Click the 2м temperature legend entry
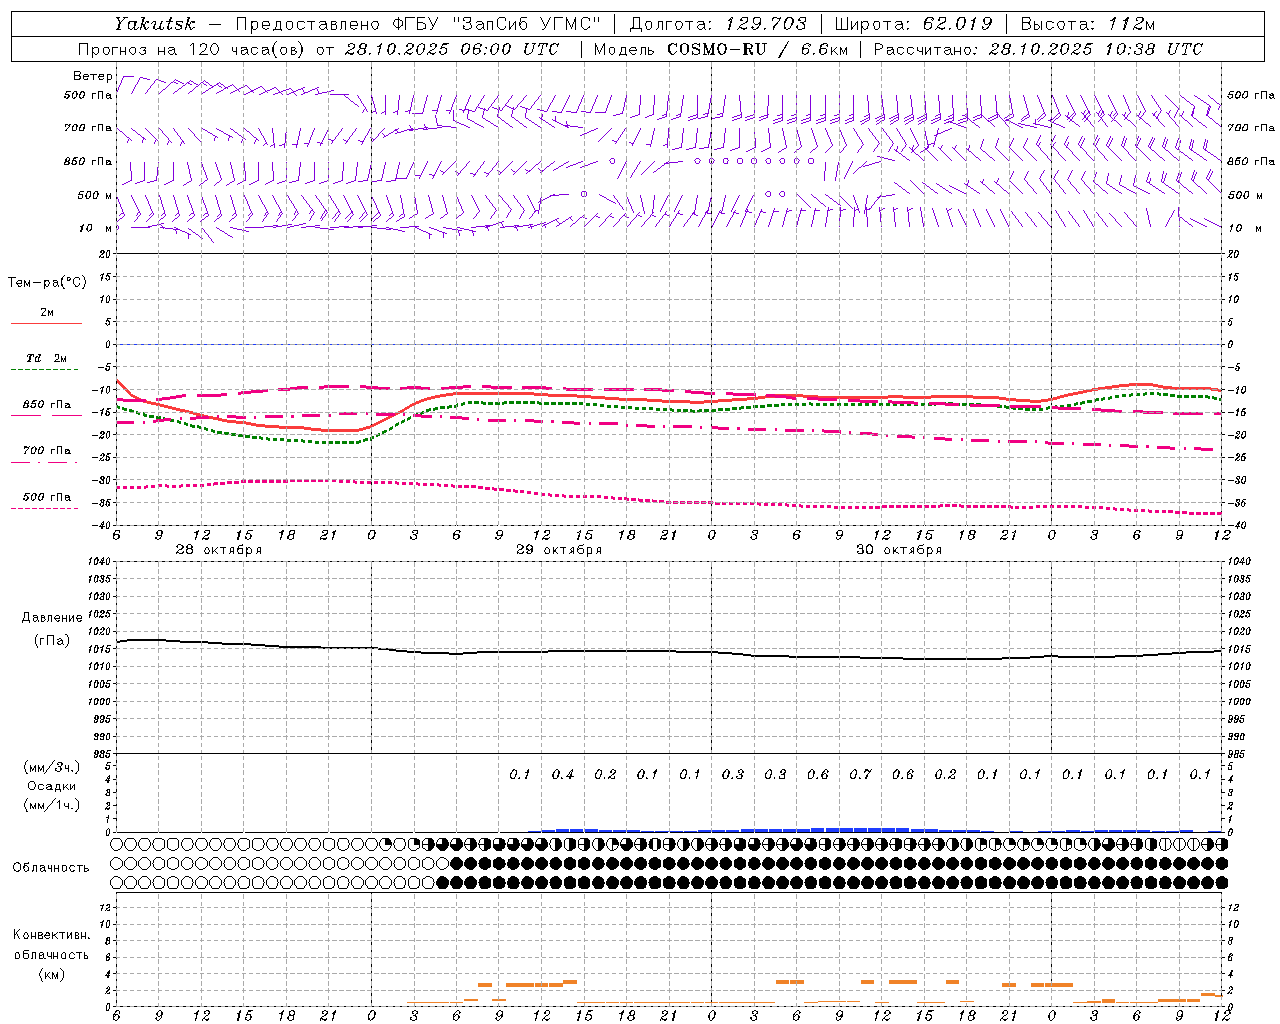This screenshot has height=1024, width=1280. pos(47,313)
